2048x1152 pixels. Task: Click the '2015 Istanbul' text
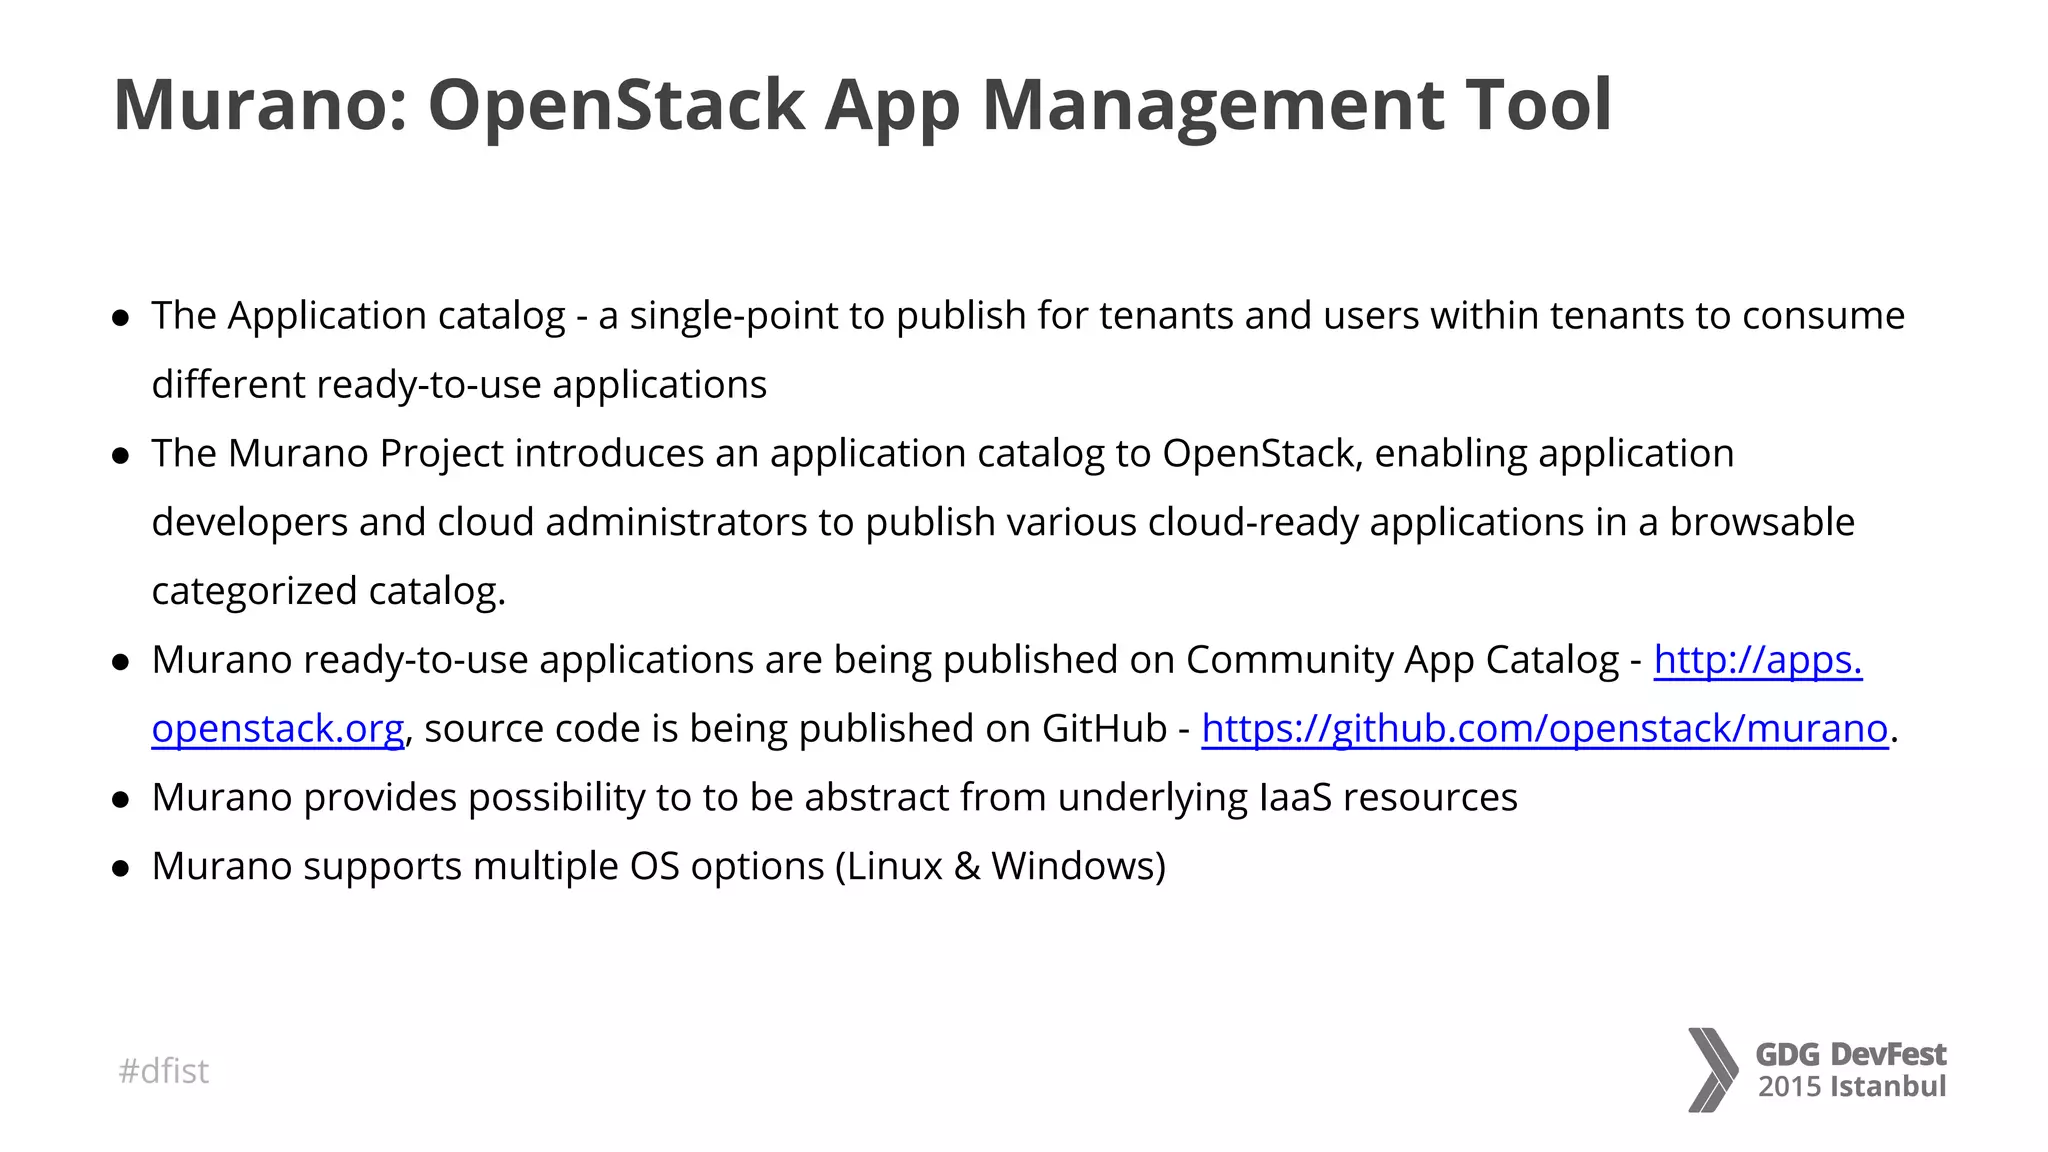pyautogui.click(x=1852, y=1087)
